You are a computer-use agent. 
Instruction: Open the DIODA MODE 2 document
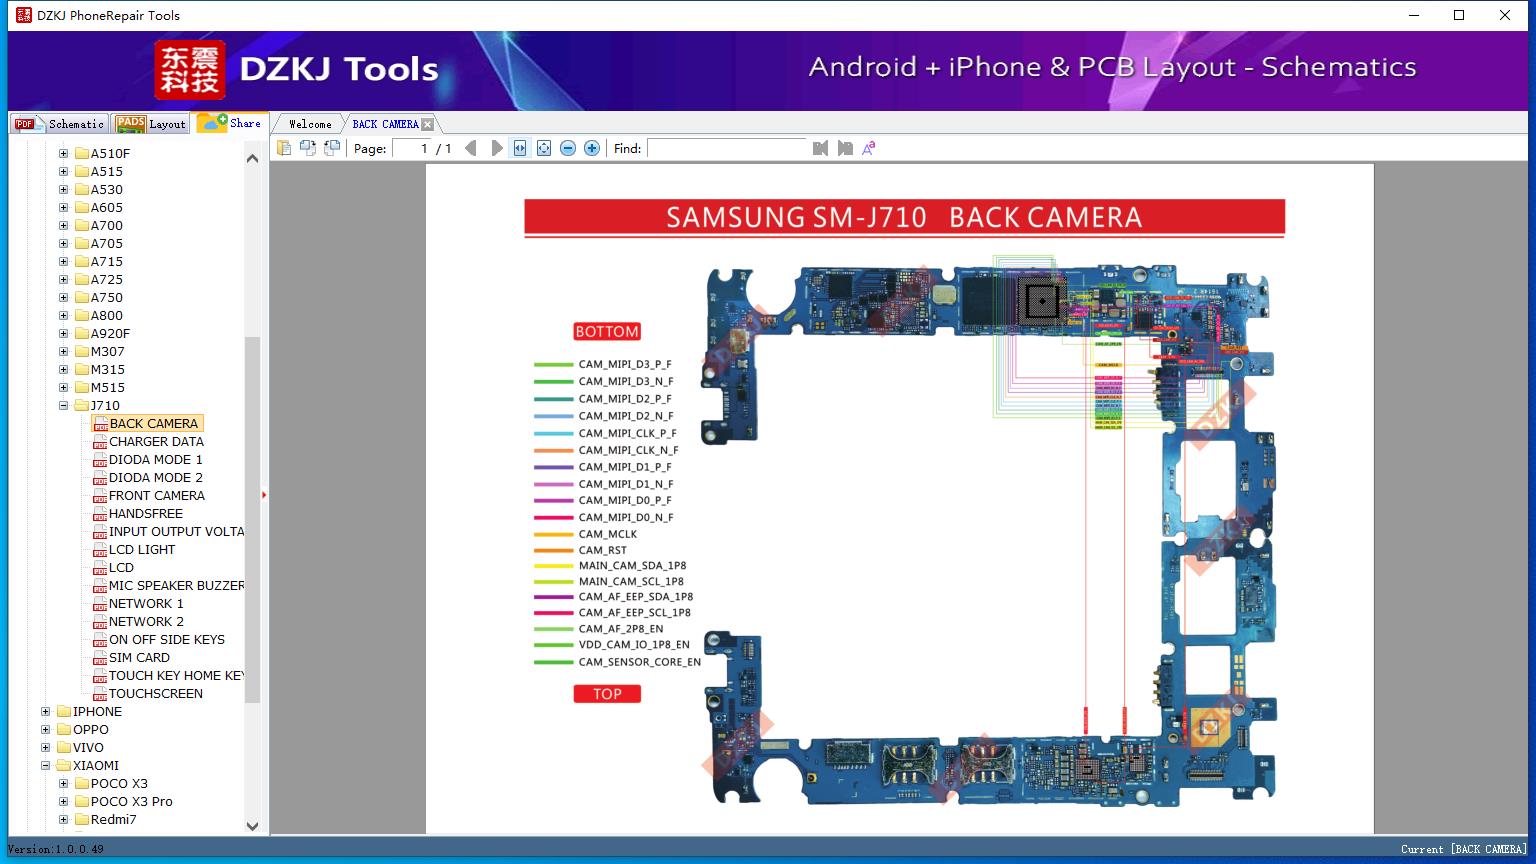(x=156, y=478)
